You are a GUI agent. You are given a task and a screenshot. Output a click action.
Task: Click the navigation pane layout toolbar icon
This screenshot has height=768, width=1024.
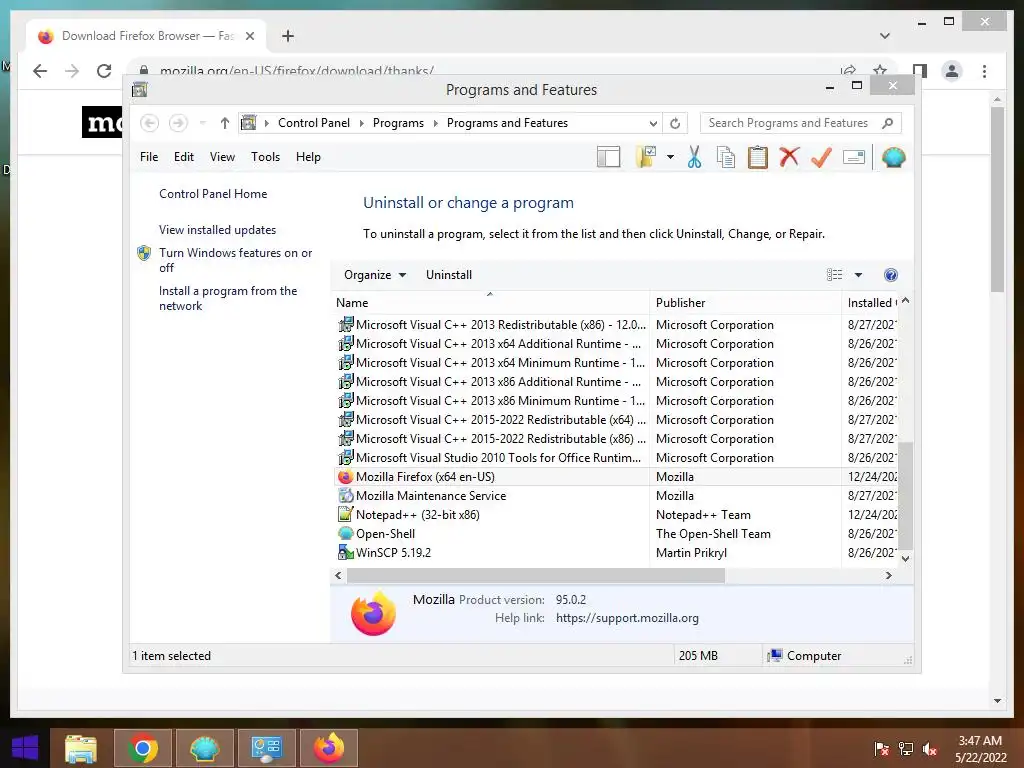point(608,157)
